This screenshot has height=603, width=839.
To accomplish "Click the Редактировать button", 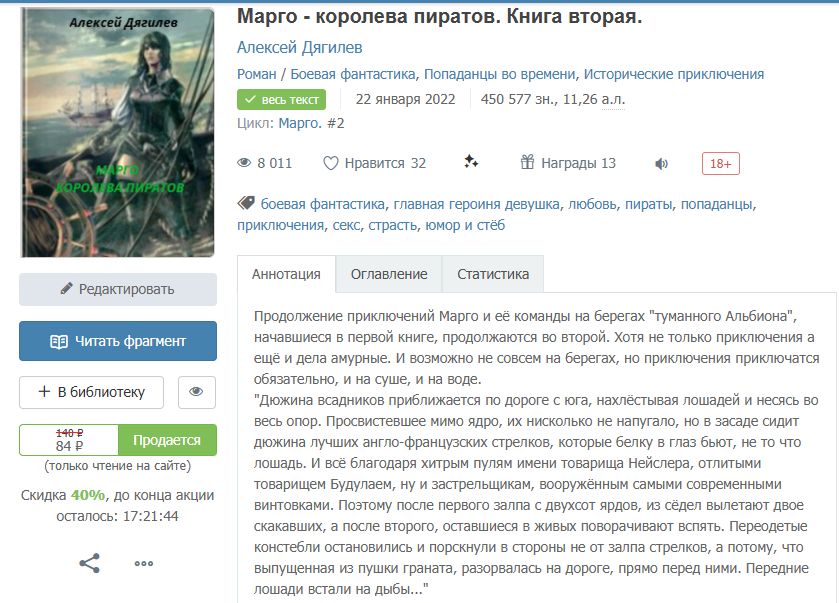I will click(x=118, y=289).
